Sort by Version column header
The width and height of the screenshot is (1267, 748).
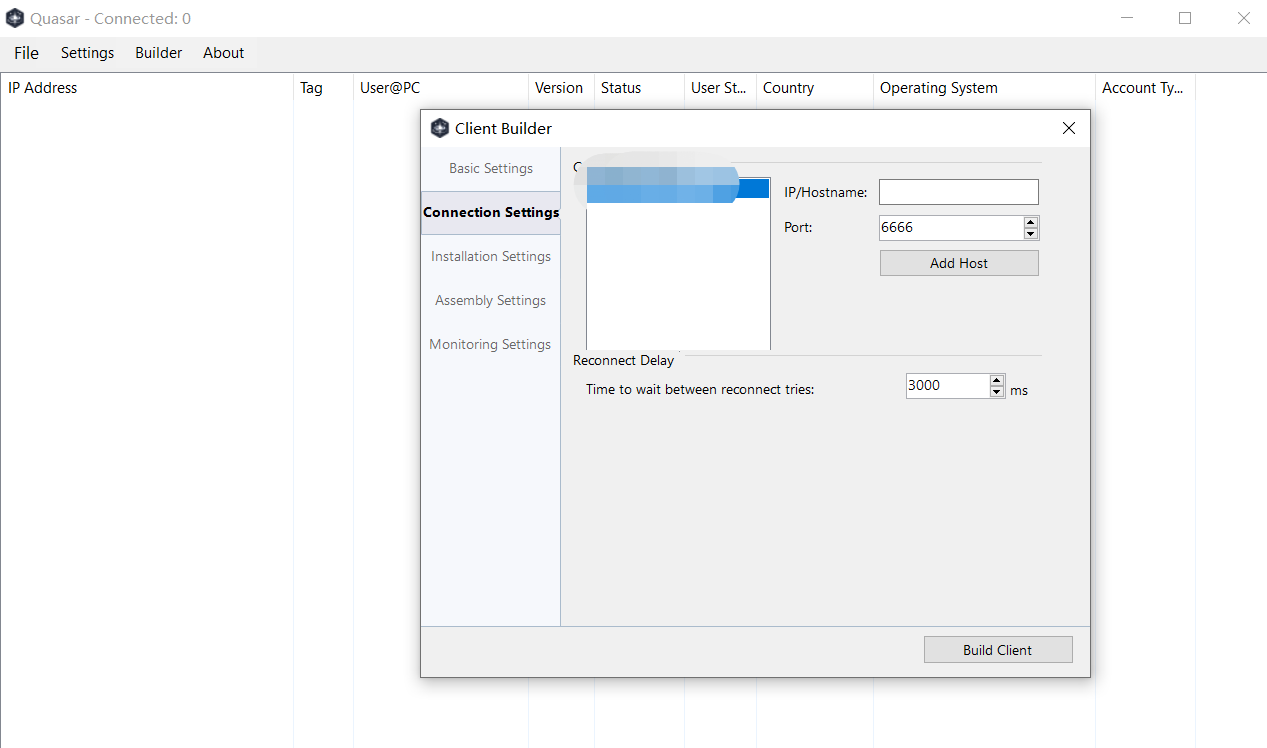[x=561, y=88]
